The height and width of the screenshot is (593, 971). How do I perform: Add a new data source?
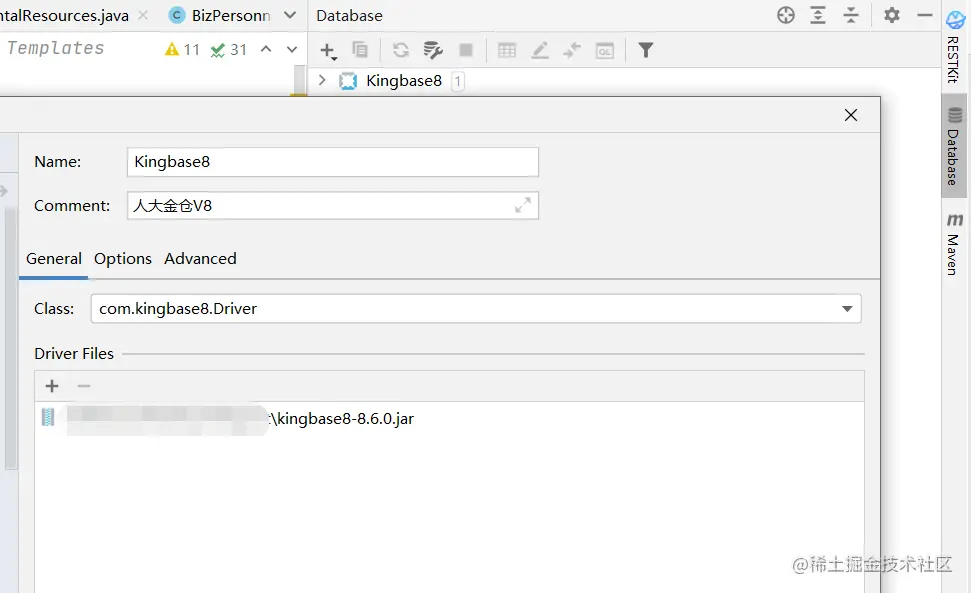click(327, 50)
